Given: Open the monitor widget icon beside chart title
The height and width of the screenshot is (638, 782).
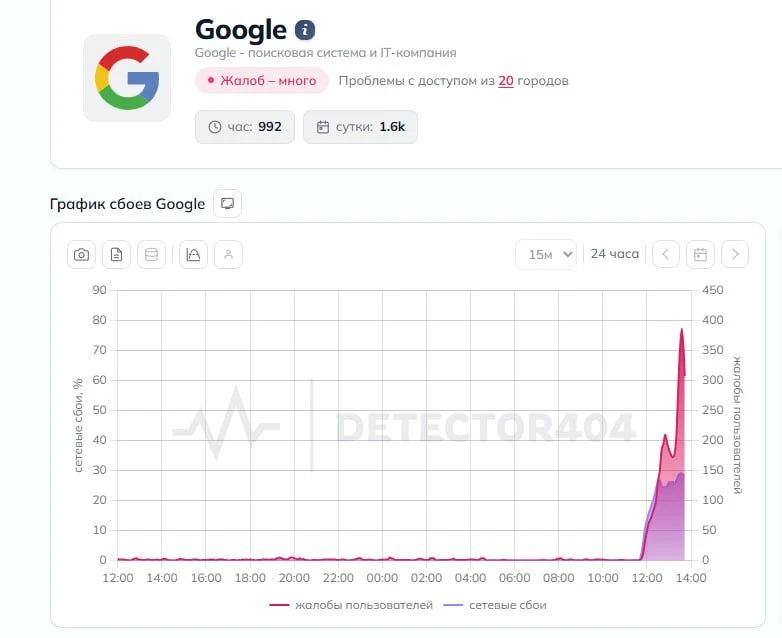Looking at the screenshot, I should tap(227, 204).
